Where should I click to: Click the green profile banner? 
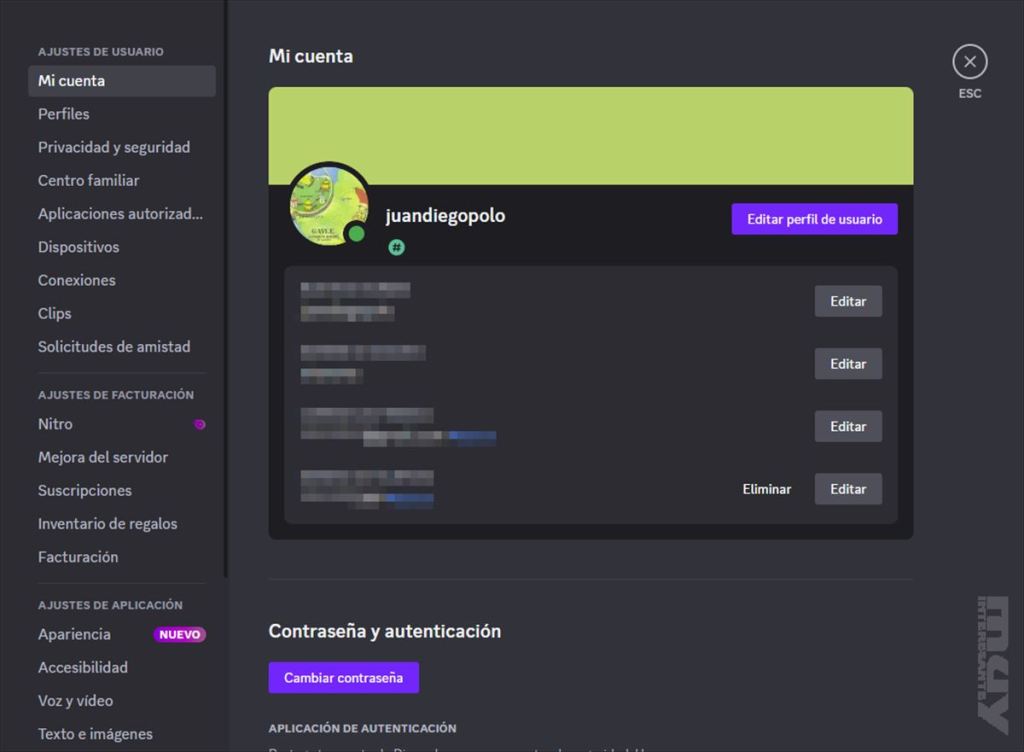591,136
